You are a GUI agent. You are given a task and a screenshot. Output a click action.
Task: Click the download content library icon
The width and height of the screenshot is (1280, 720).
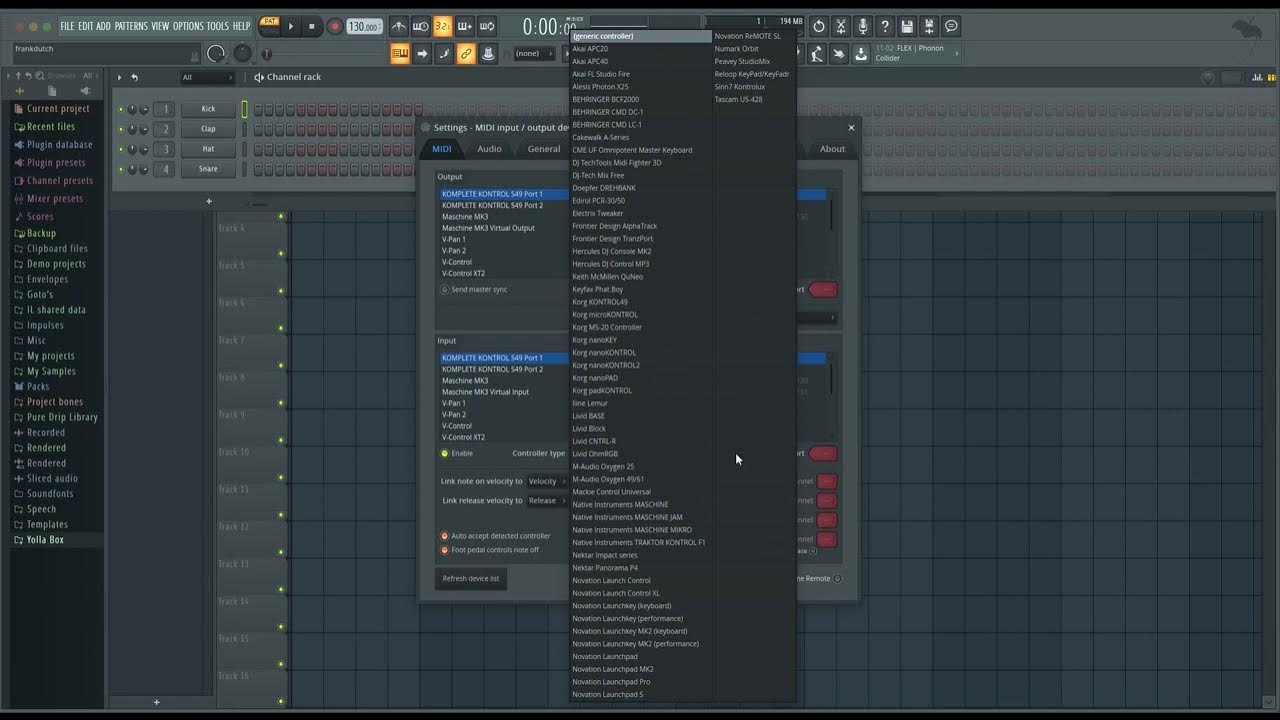click(861, 53)
